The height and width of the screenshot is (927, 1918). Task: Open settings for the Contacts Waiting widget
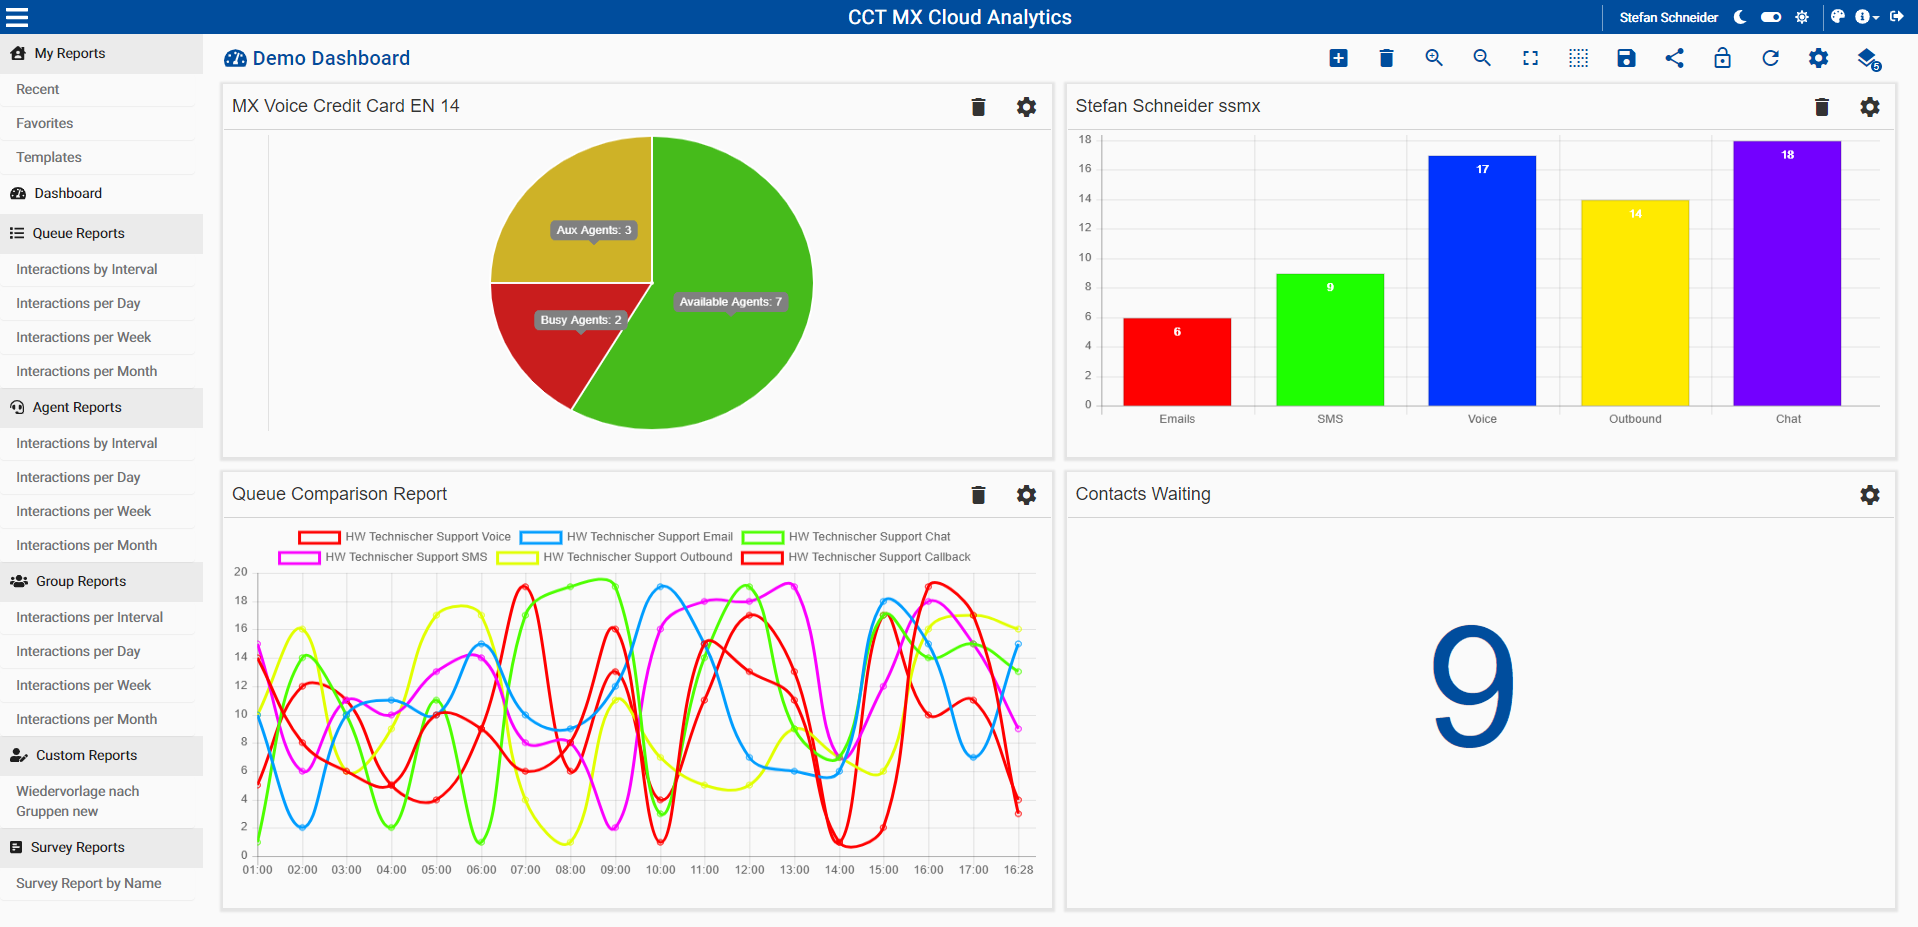(1869, 495)
